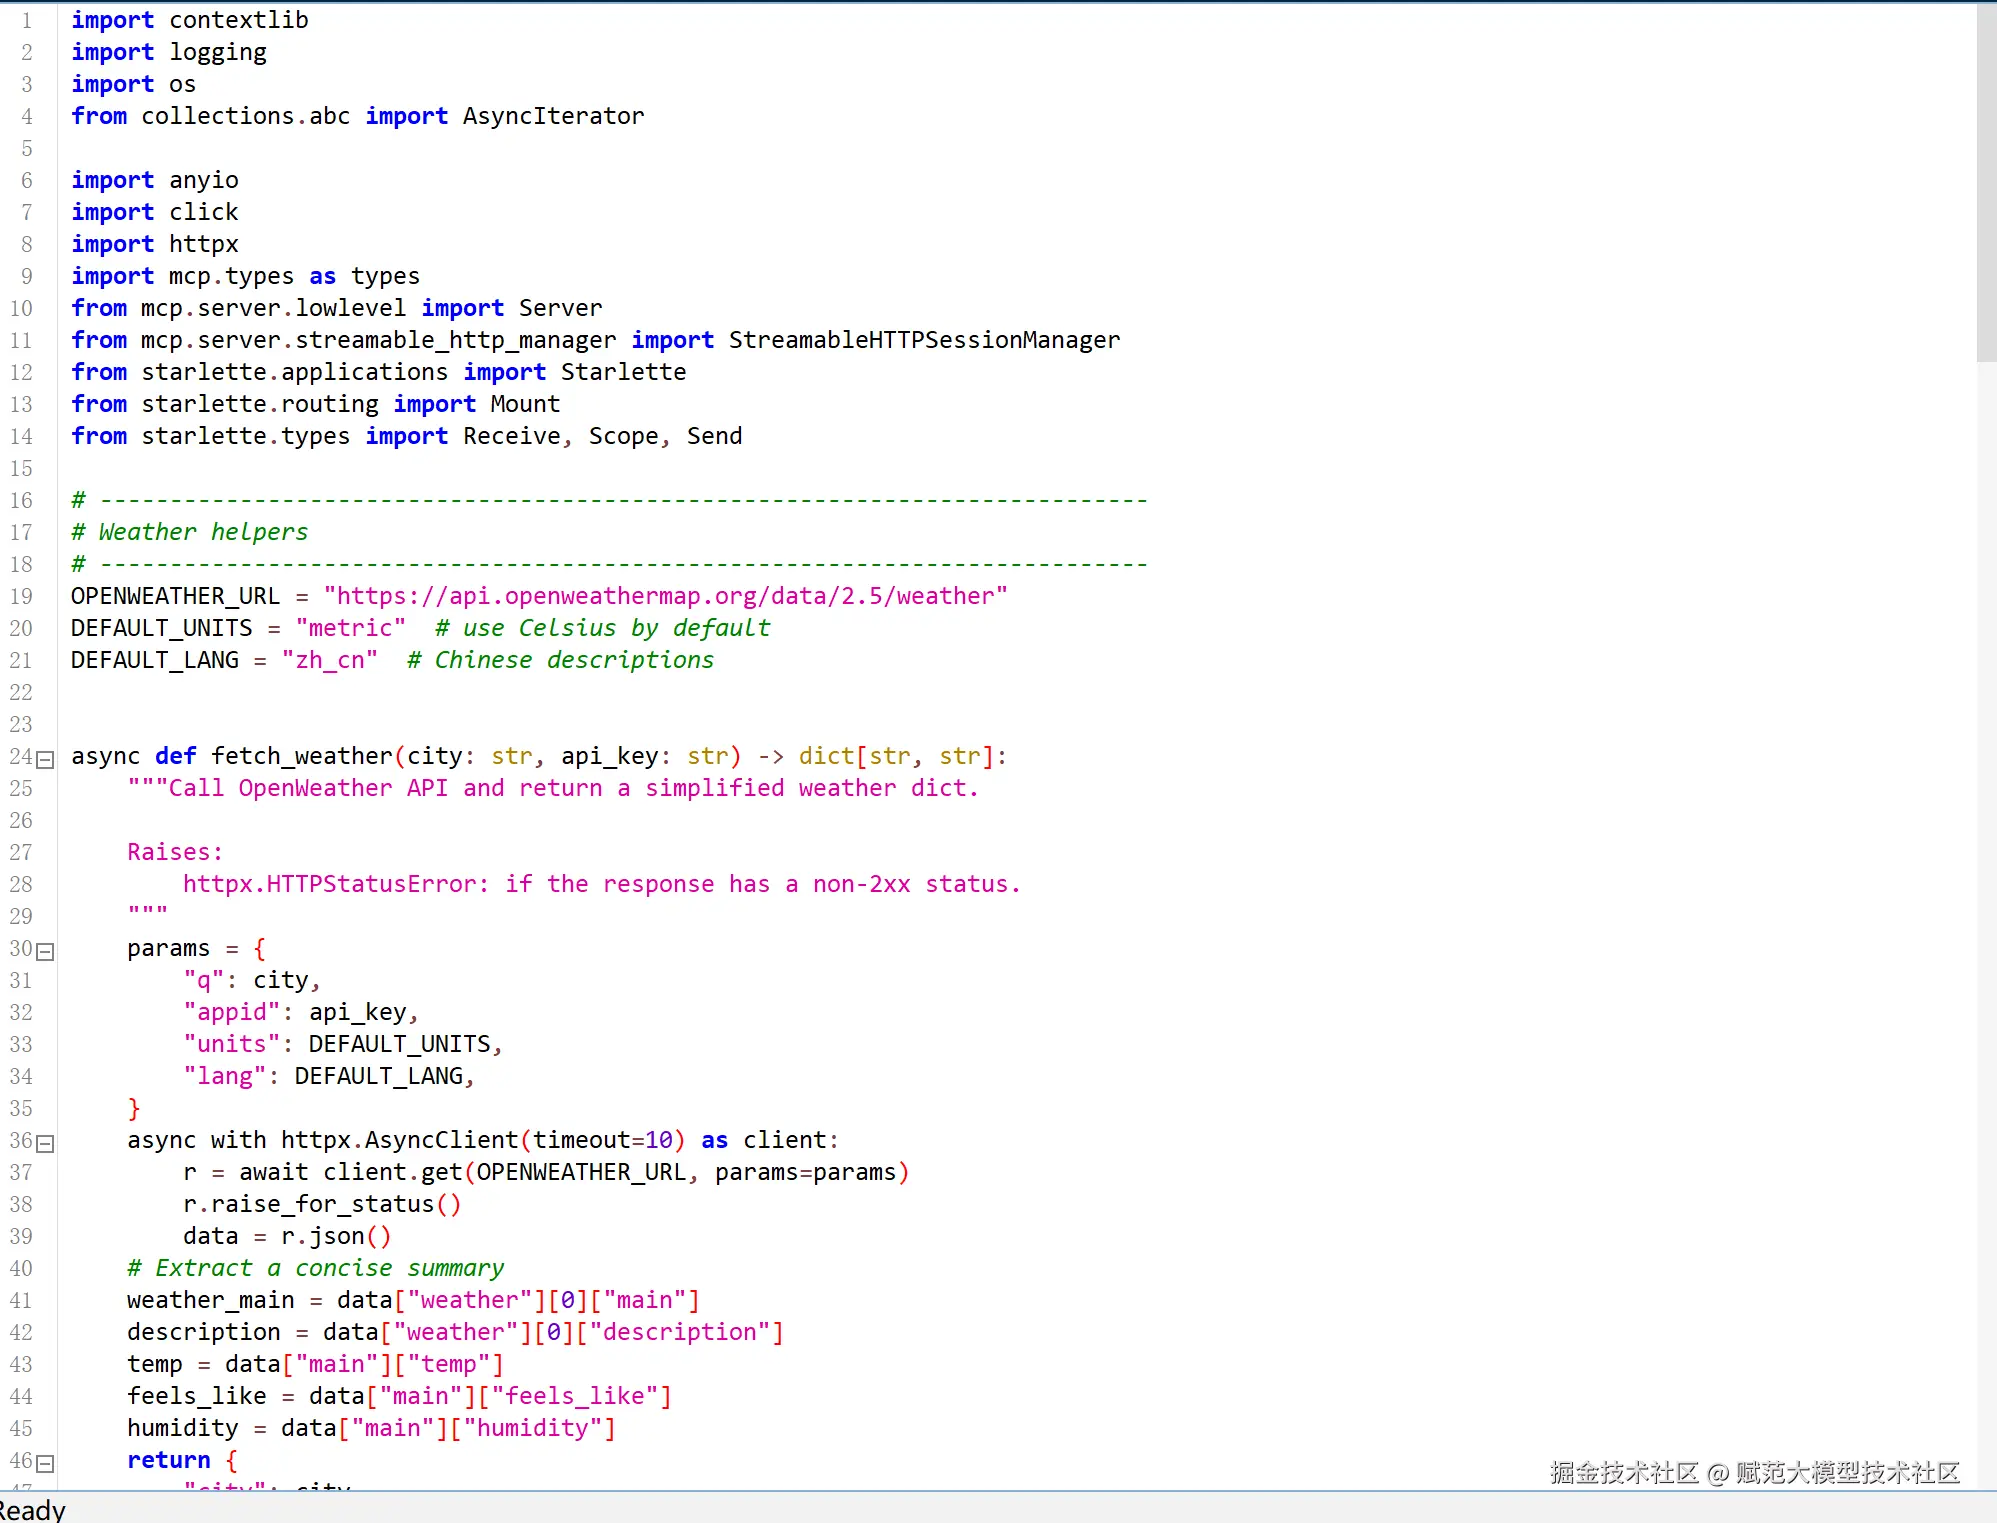Click the empty scrollbar track below the thumb
The image size is (1997, 1523).
coord(1986,900)
